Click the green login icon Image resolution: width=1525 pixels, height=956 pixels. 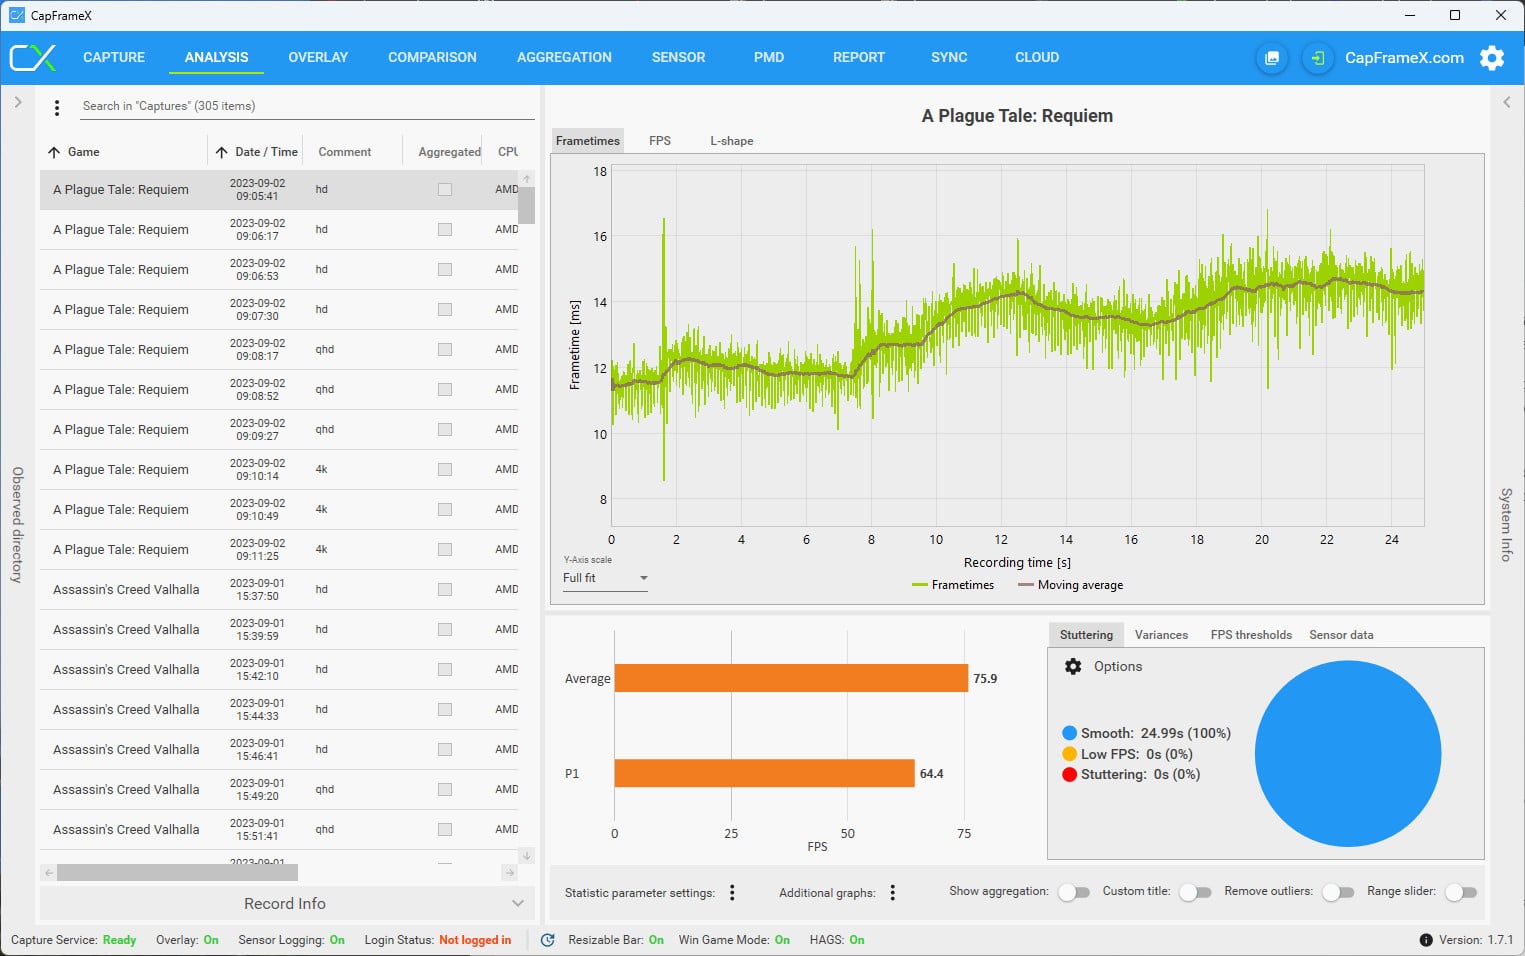point(1318,58)
